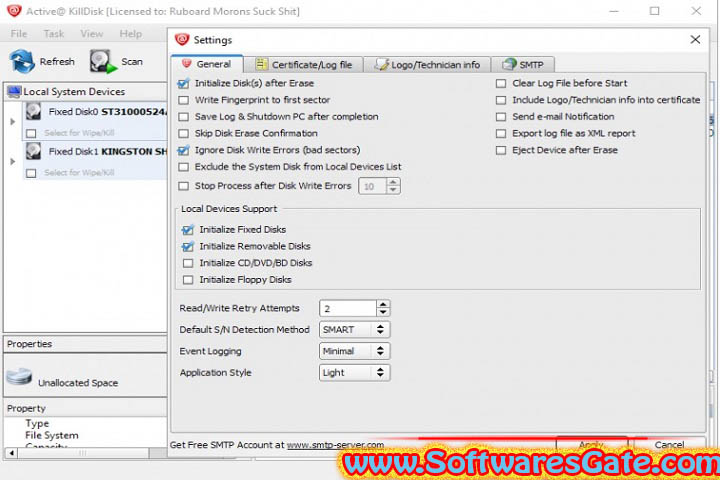This screenshot has height=480, width=720.
Task: Click the left arrow of horizontal scrollbar
Action: [11, 453]
